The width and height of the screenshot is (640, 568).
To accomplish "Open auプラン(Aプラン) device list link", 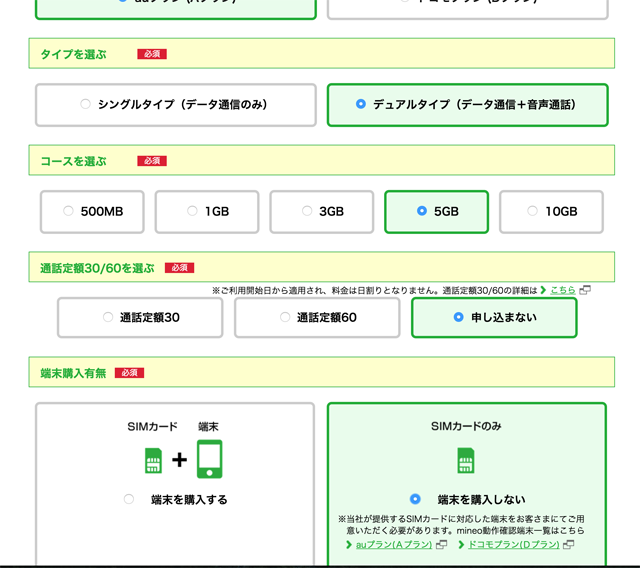I will click(393, 545).
